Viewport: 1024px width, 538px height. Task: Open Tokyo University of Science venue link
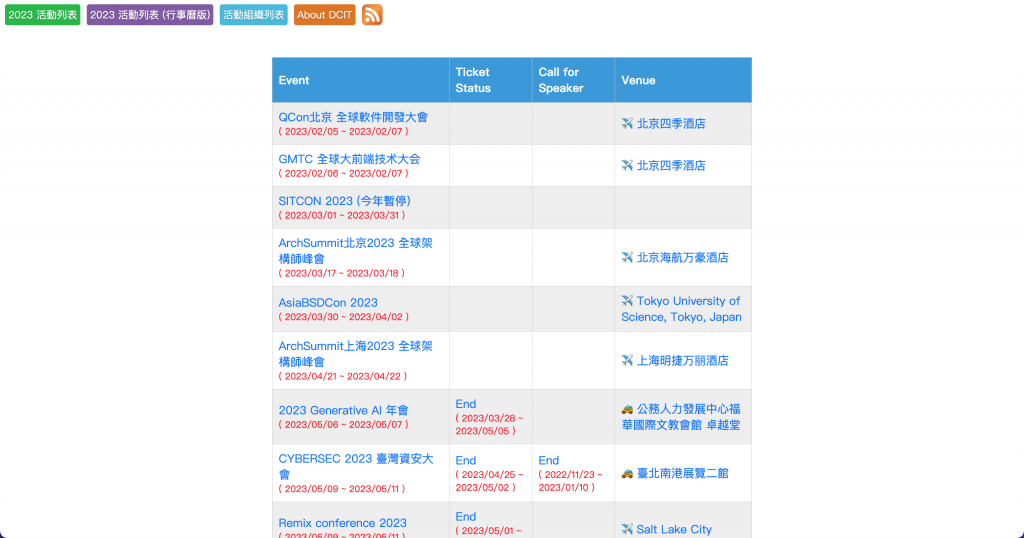click(681, 309)
